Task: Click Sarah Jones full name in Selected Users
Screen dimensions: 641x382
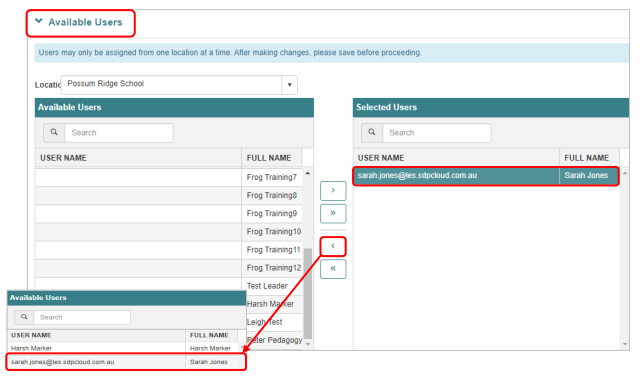Action: point(586,175)
